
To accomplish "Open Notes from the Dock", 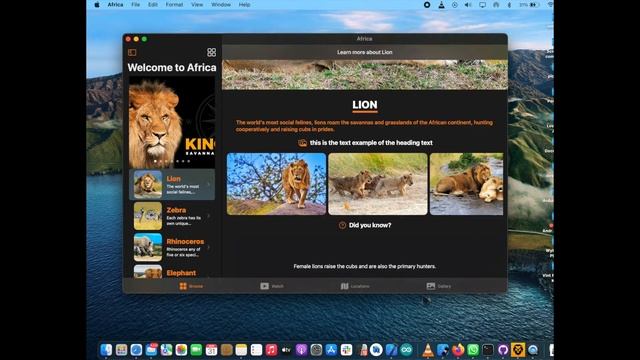I will (x=241, y=350).
